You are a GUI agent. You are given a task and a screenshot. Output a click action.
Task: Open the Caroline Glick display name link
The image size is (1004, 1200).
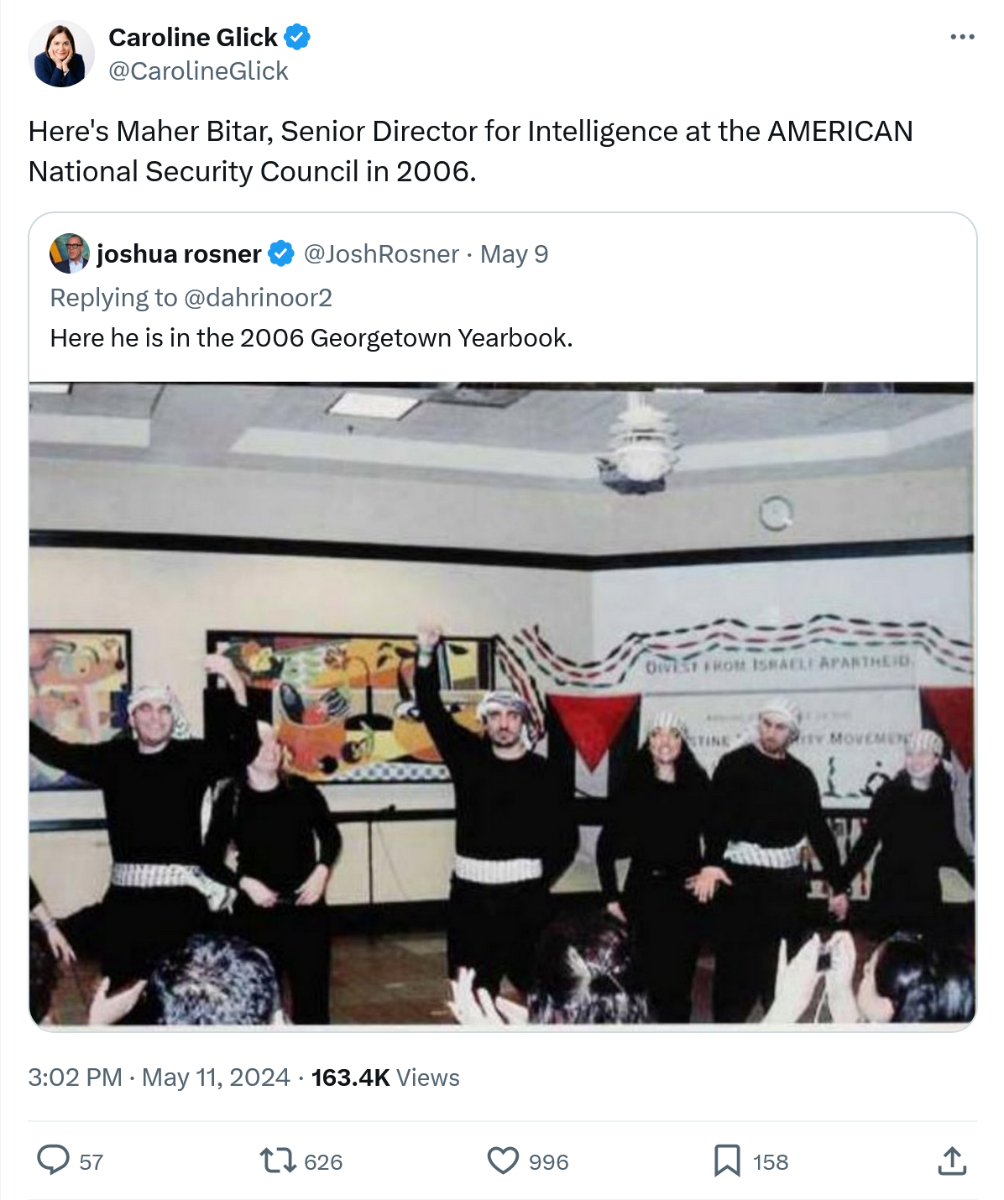click(192, 38)
